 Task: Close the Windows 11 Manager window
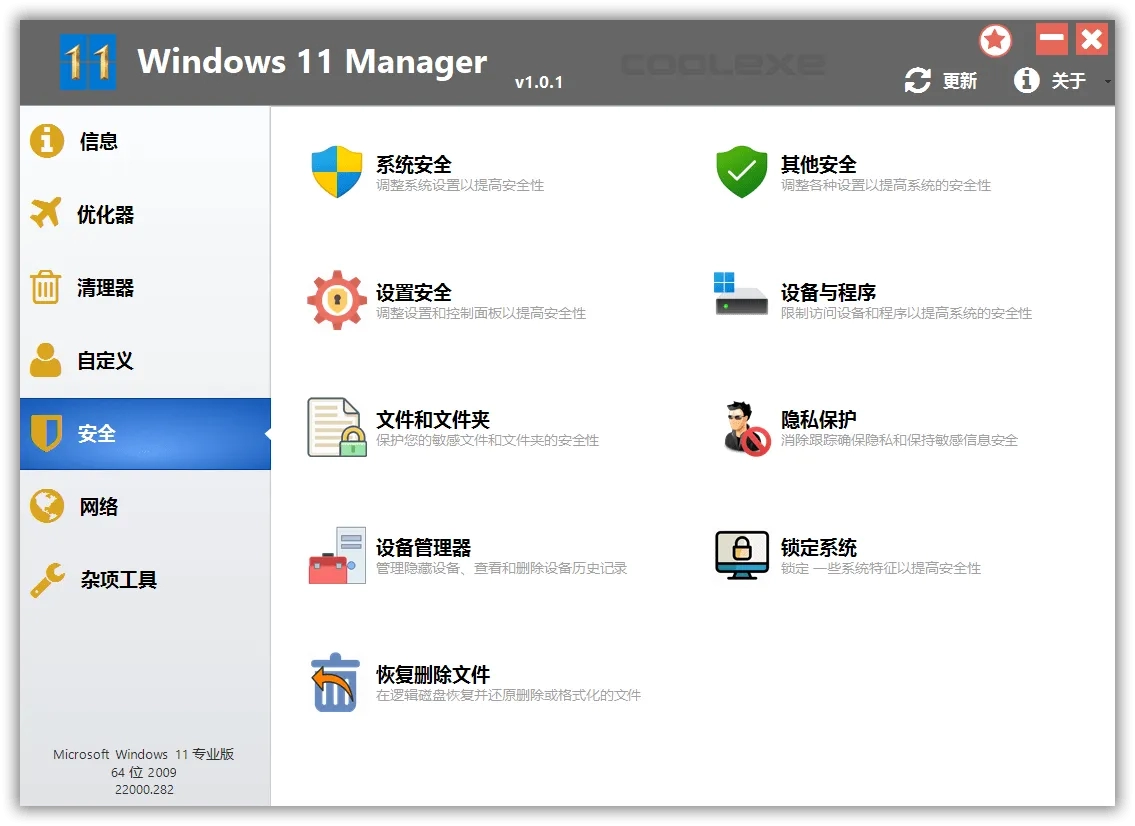click(1092, 39)
